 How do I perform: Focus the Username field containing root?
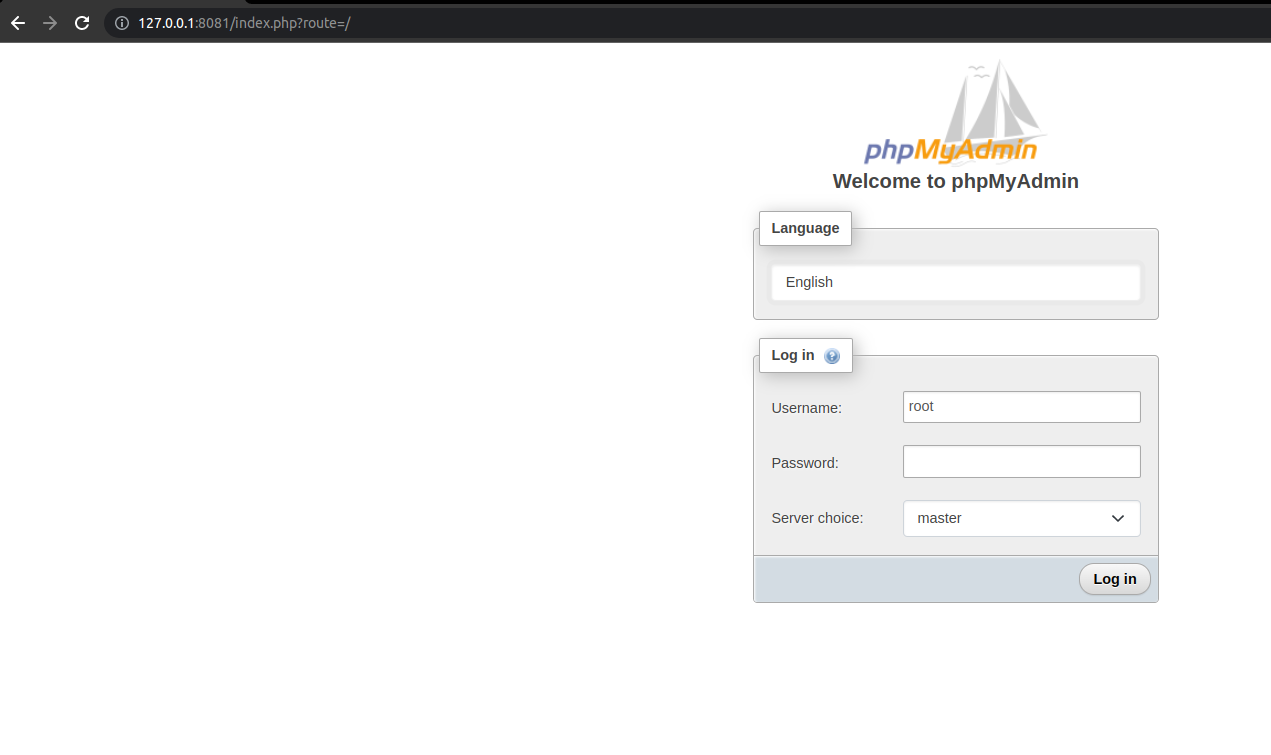(x=1021, y=407)
